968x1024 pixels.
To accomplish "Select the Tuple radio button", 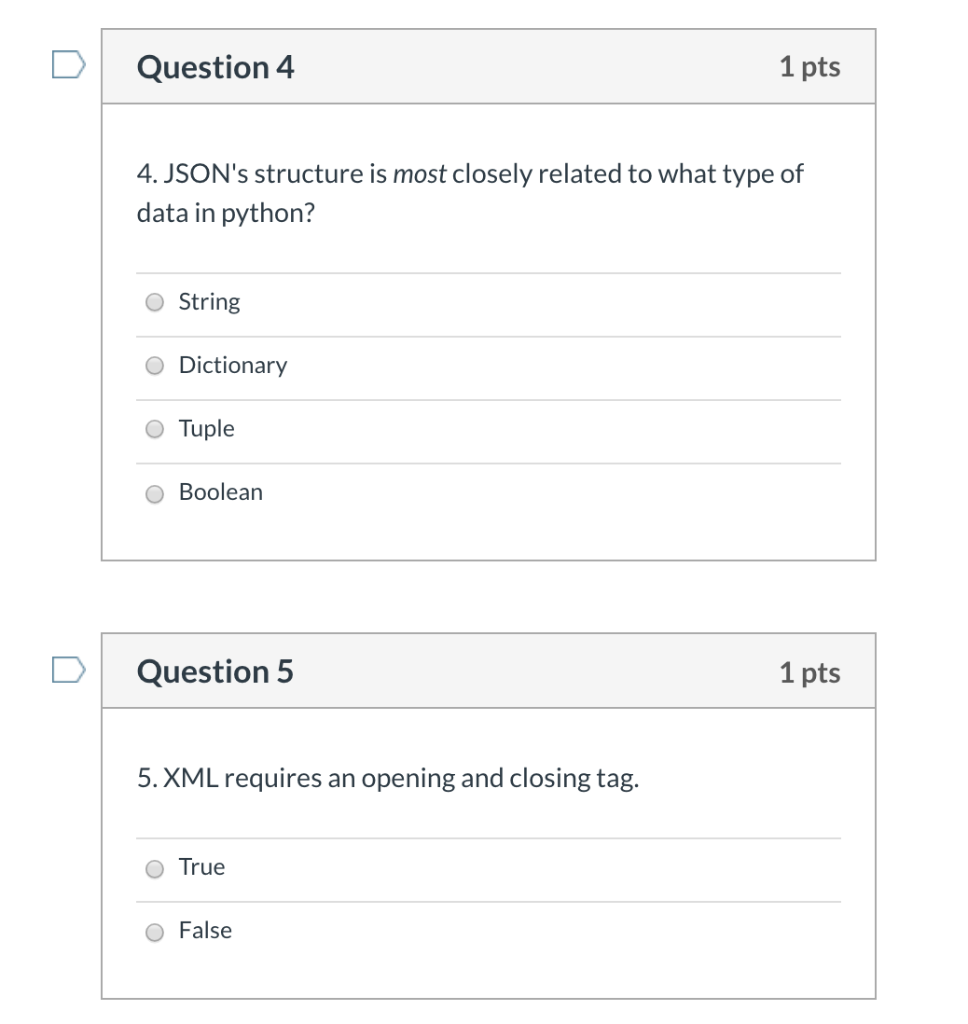I will [155, 429].
